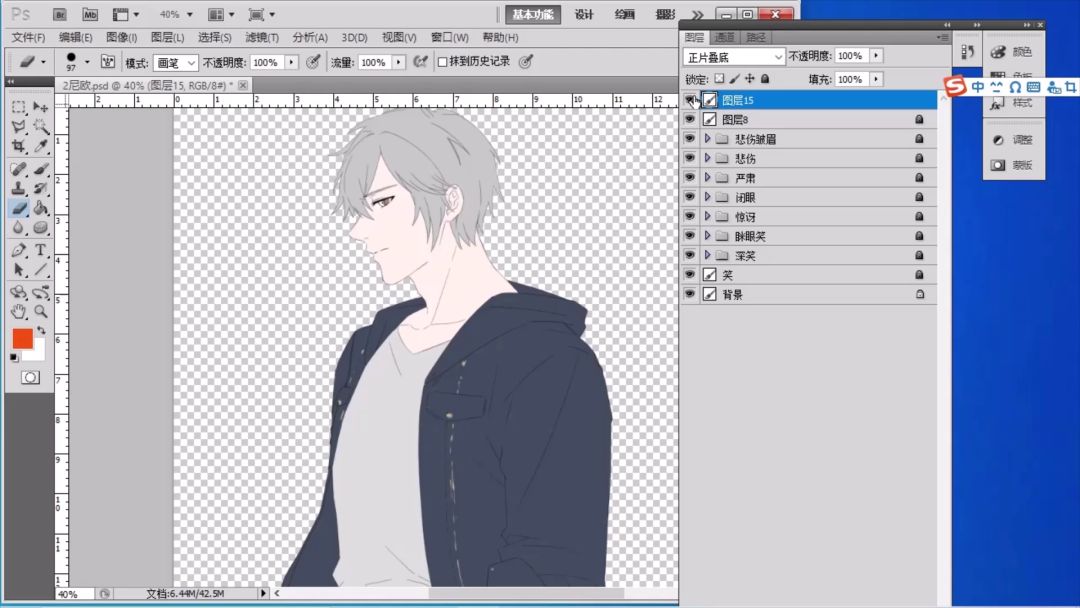This screenshot has height=608, width=1080.
Task: Select the Crop tool
Action: tap(18, 147)
